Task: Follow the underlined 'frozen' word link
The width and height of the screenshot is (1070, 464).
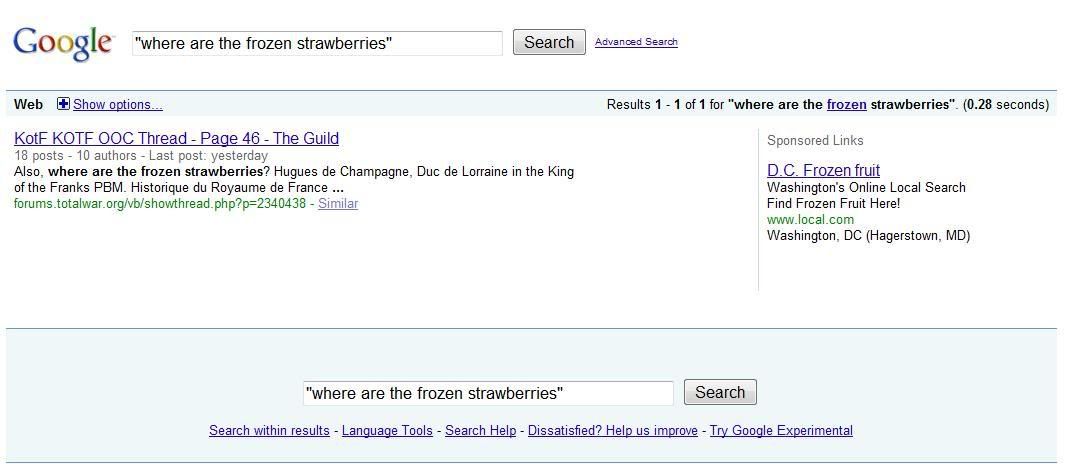Action: coord(846,104)
